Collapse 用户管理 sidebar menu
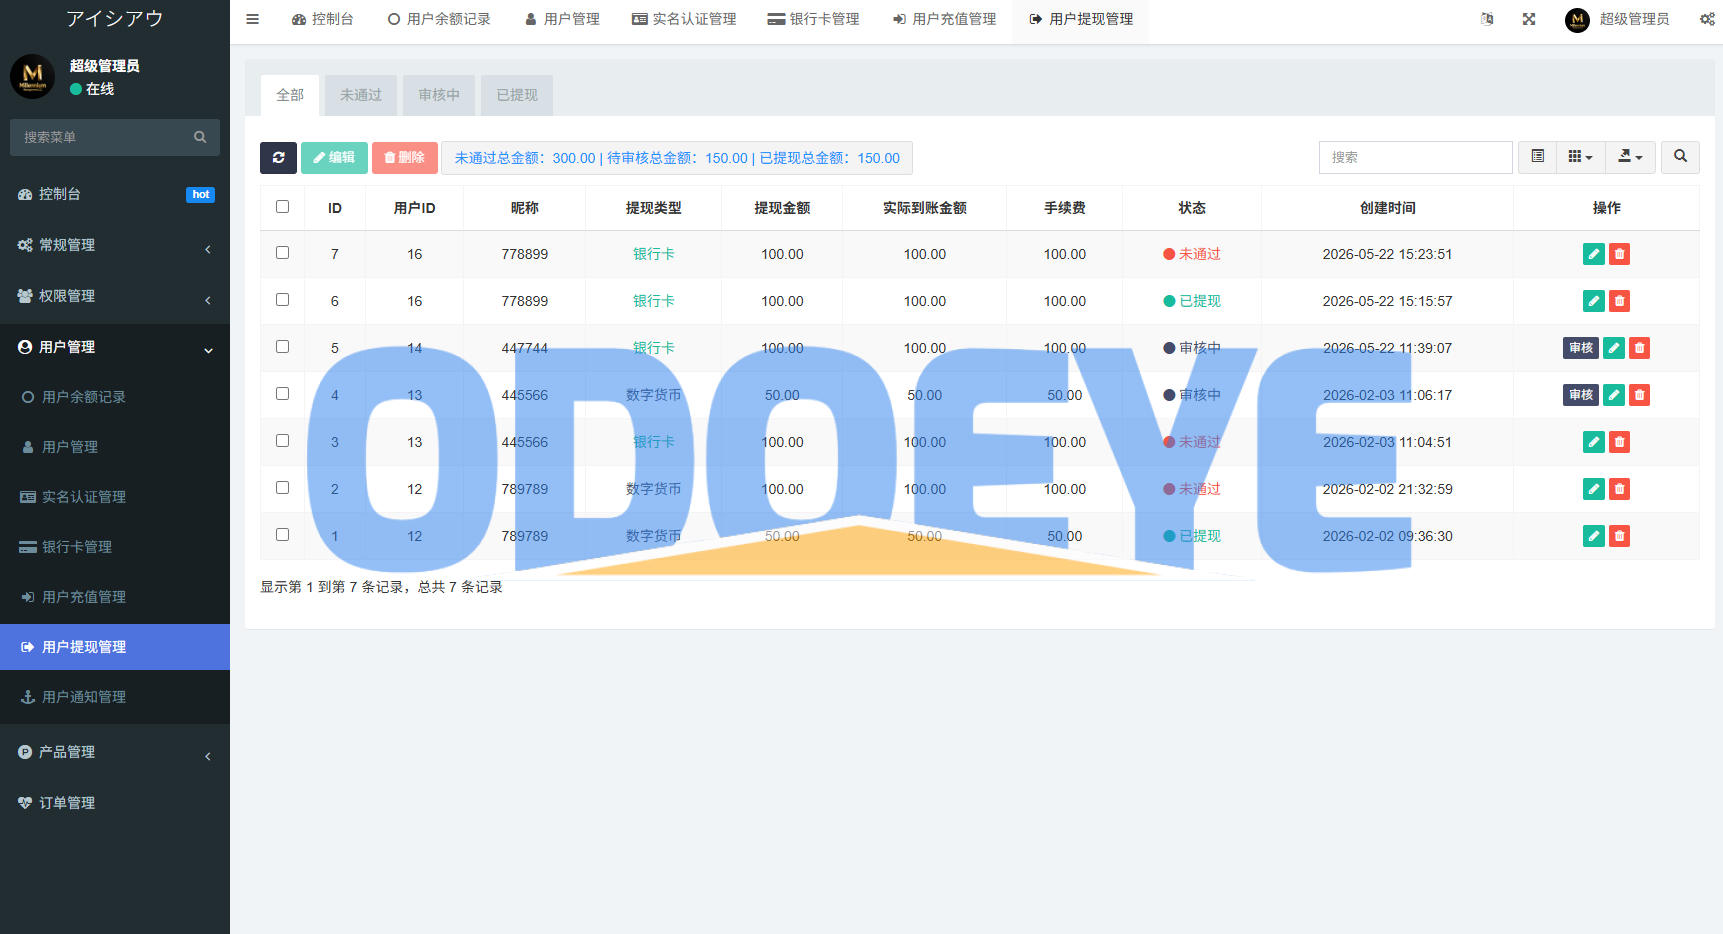Image resolution: width=1723 pixels, height=934 pixels. 115,347
